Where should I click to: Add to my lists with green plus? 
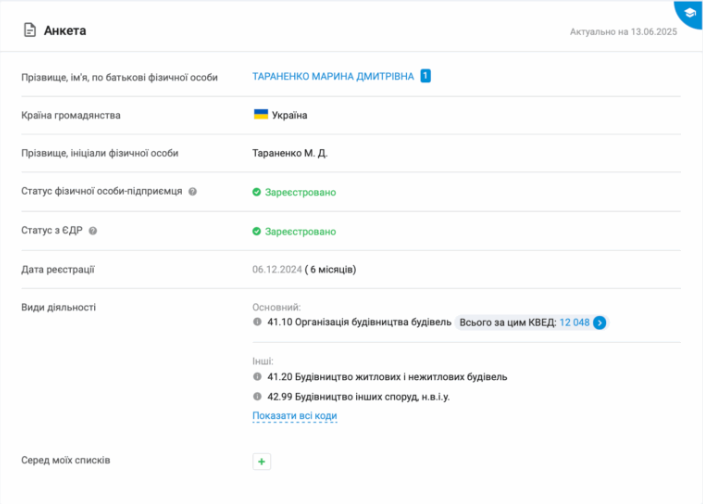261,461
